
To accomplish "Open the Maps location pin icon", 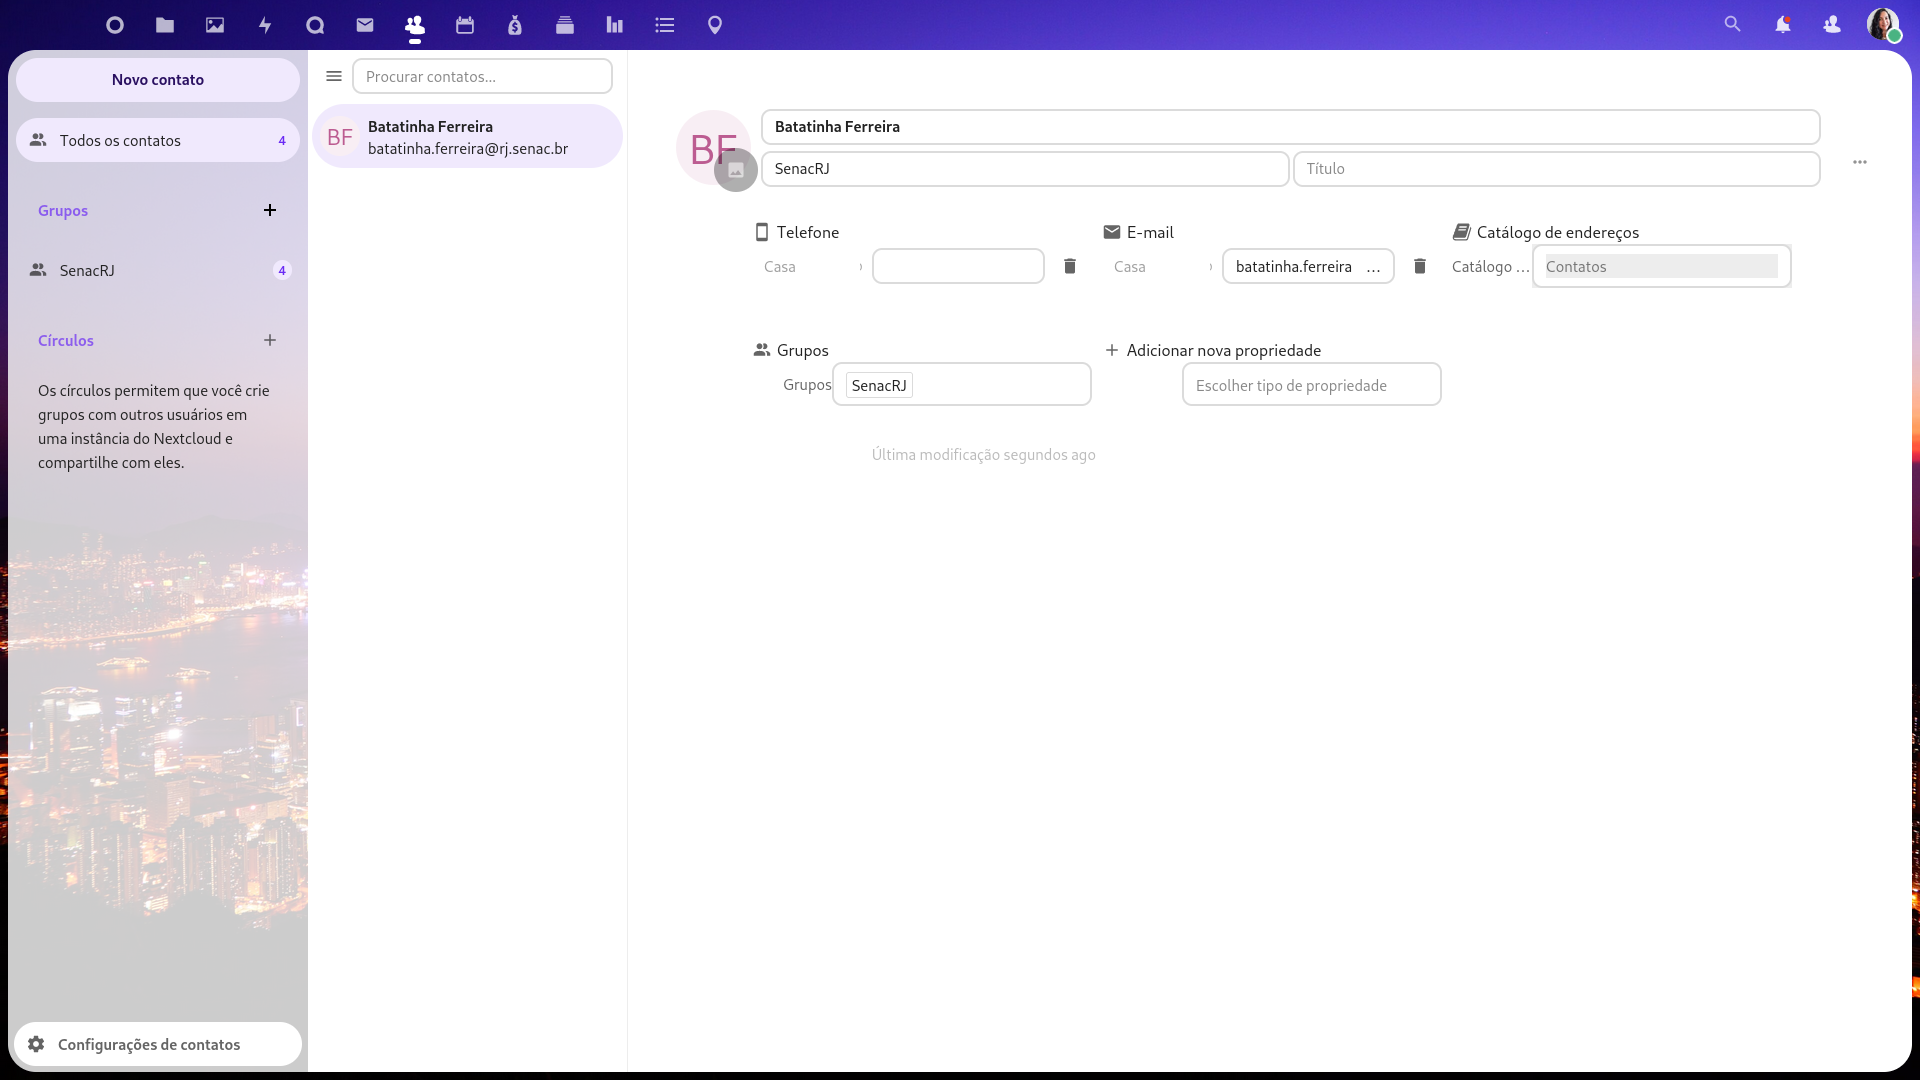I will pos(715,25).
